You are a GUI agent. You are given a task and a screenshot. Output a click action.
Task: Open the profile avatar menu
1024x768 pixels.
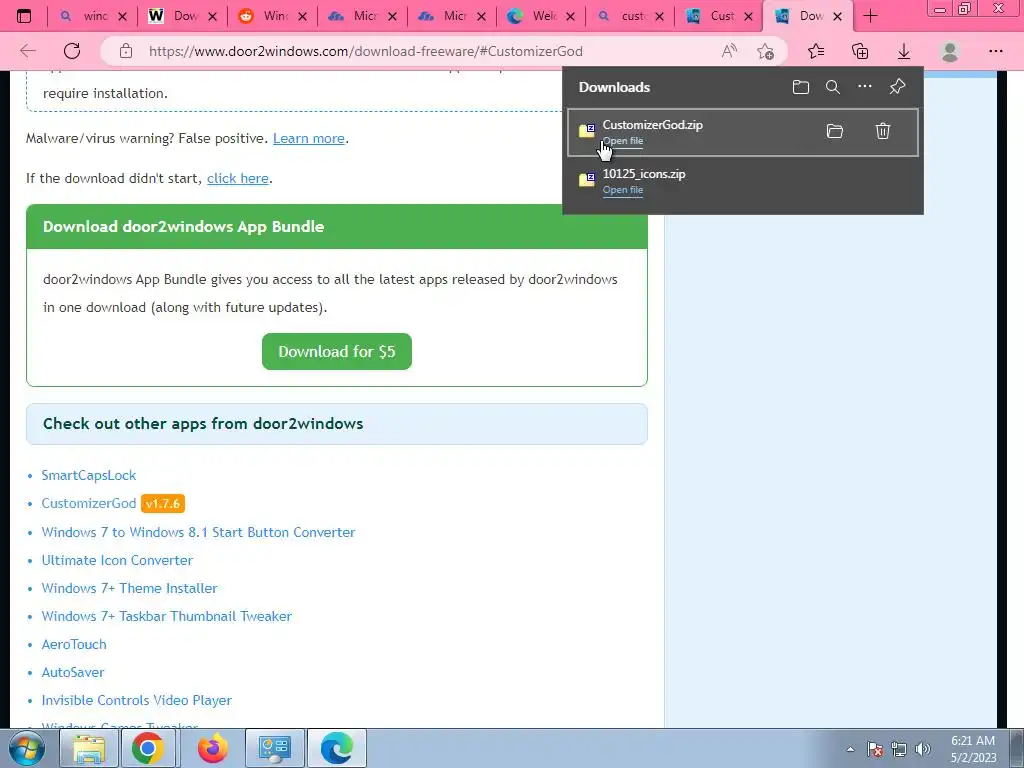click(x=950, y=51)
